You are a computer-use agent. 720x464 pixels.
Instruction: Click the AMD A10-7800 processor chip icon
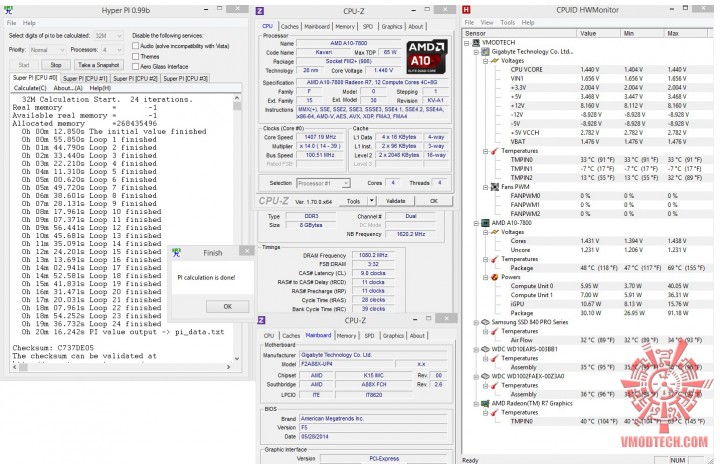(x=485, y=223)
